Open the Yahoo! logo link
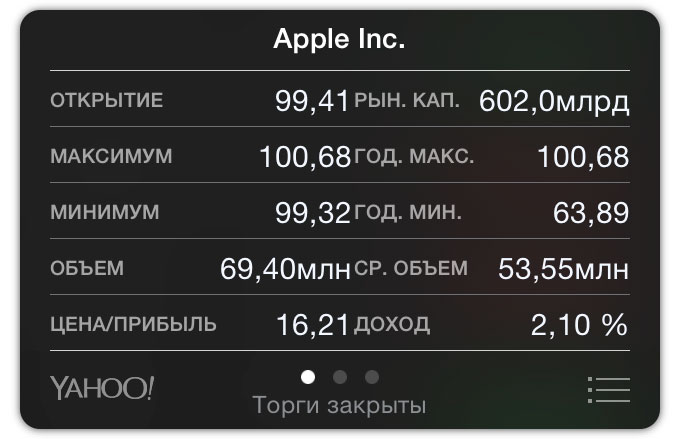 (x=101, y=387)
